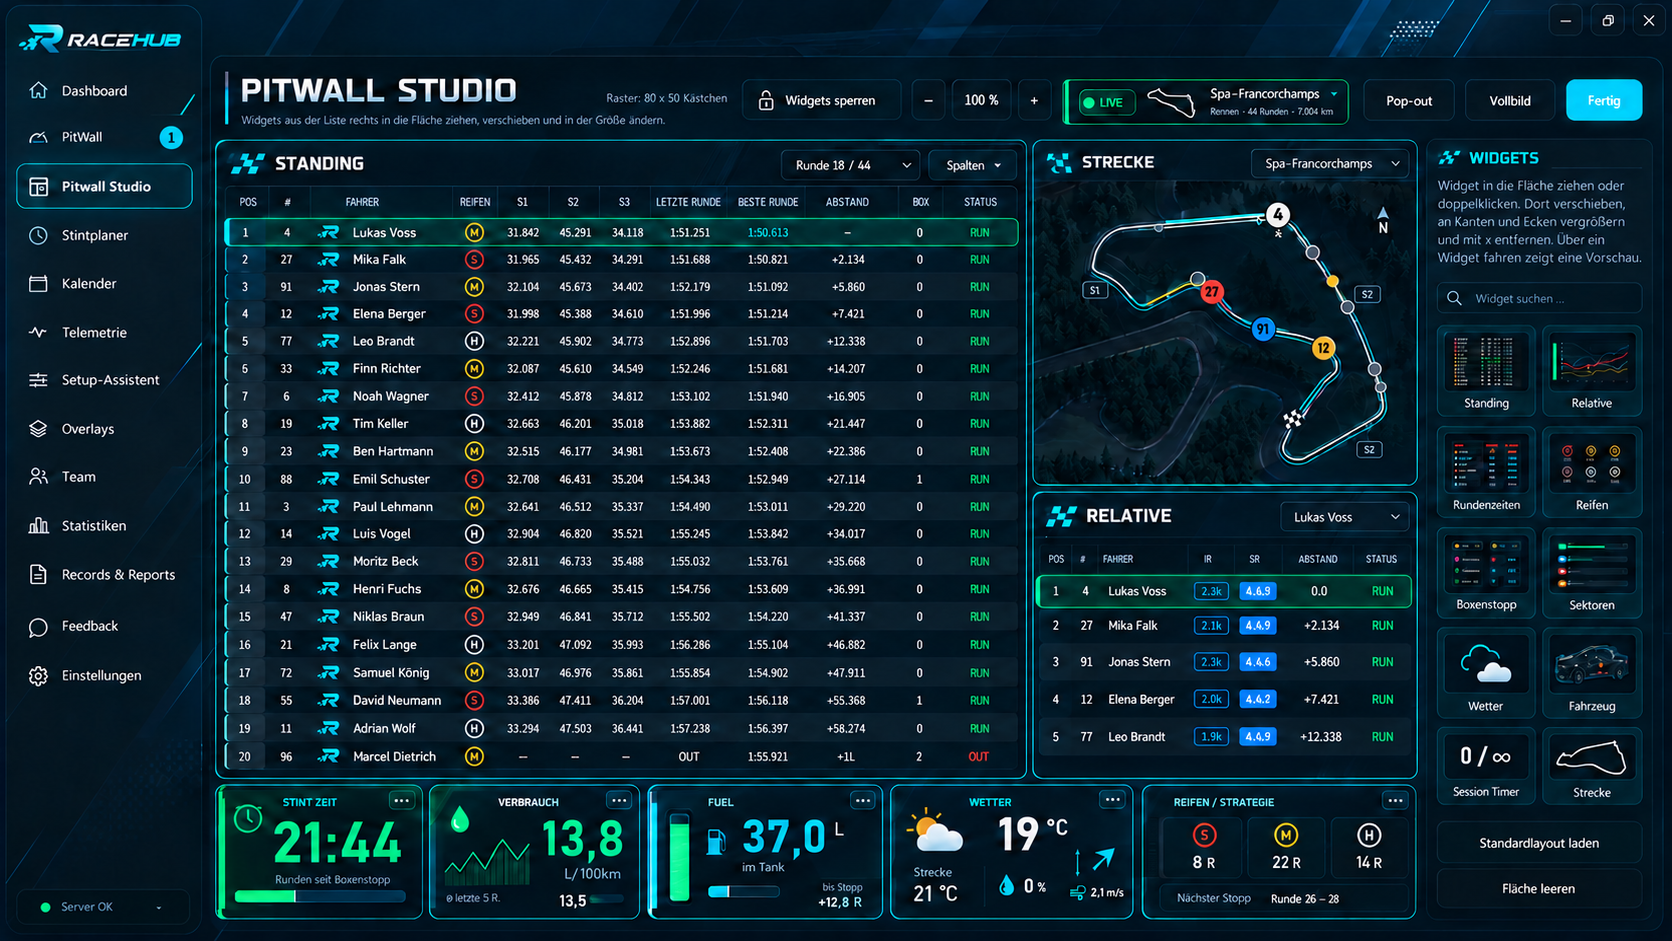Open Fuel widget options menu
The width and height of the screenshot is (1672, 941).
[x=863, y=801]
